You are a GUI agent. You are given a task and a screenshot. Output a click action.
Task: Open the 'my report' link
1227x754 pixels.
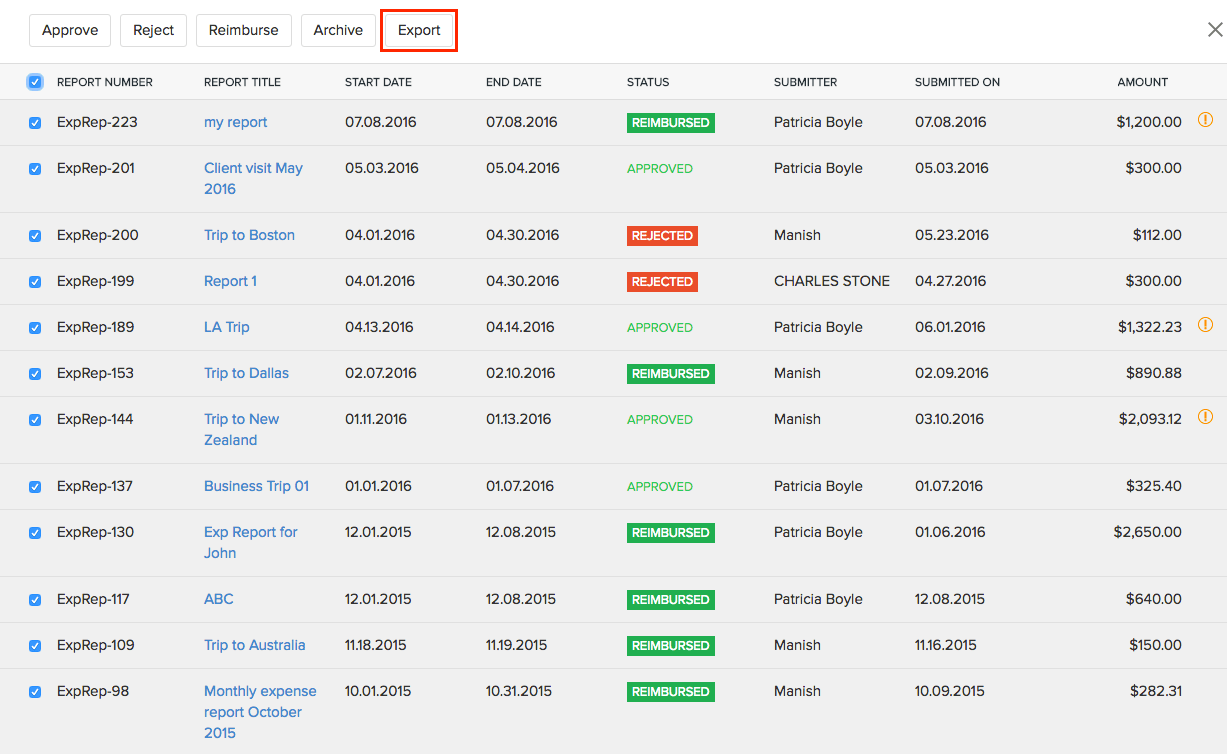[x=236, y=122]
